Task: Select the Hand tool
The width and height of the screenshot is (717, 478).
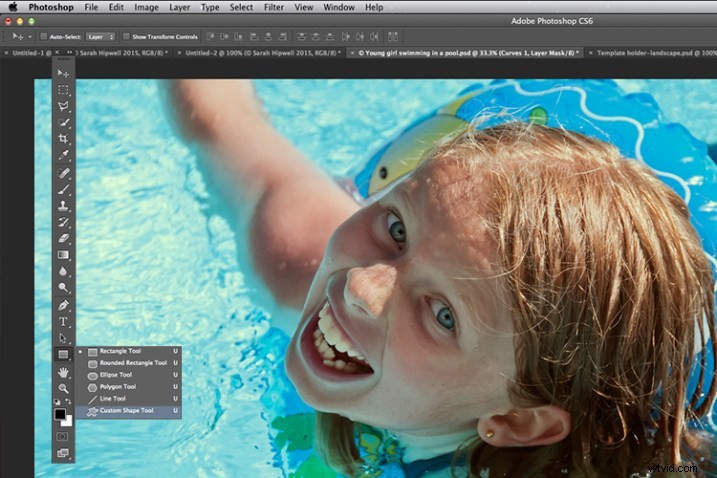Action: 63,372
